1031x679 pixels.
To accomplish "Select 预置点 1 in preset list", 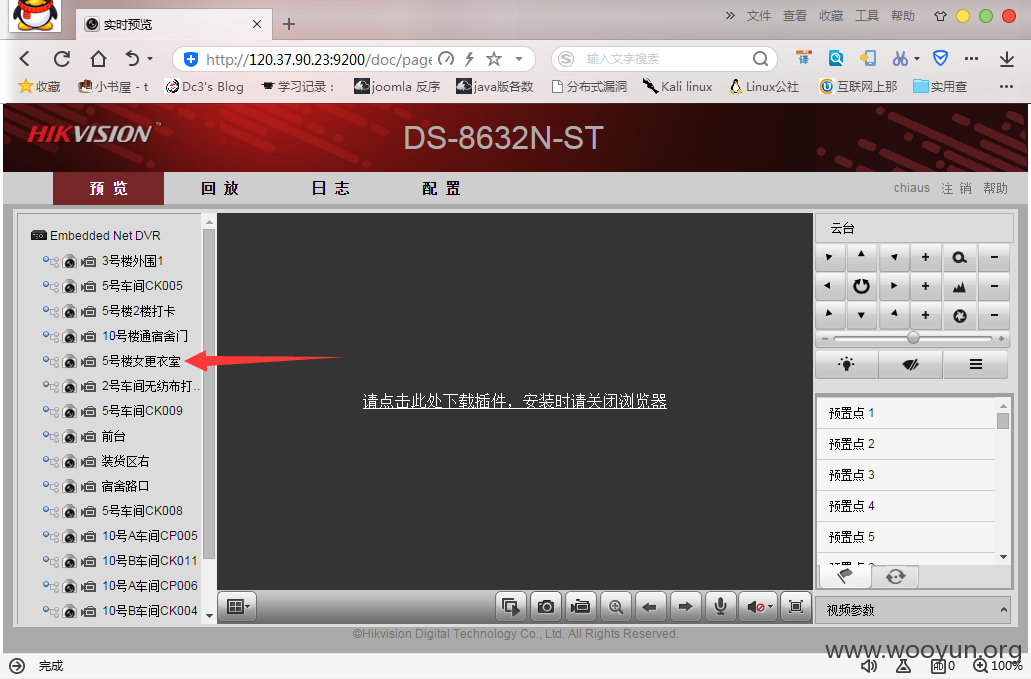I will (x=906, y=413).
